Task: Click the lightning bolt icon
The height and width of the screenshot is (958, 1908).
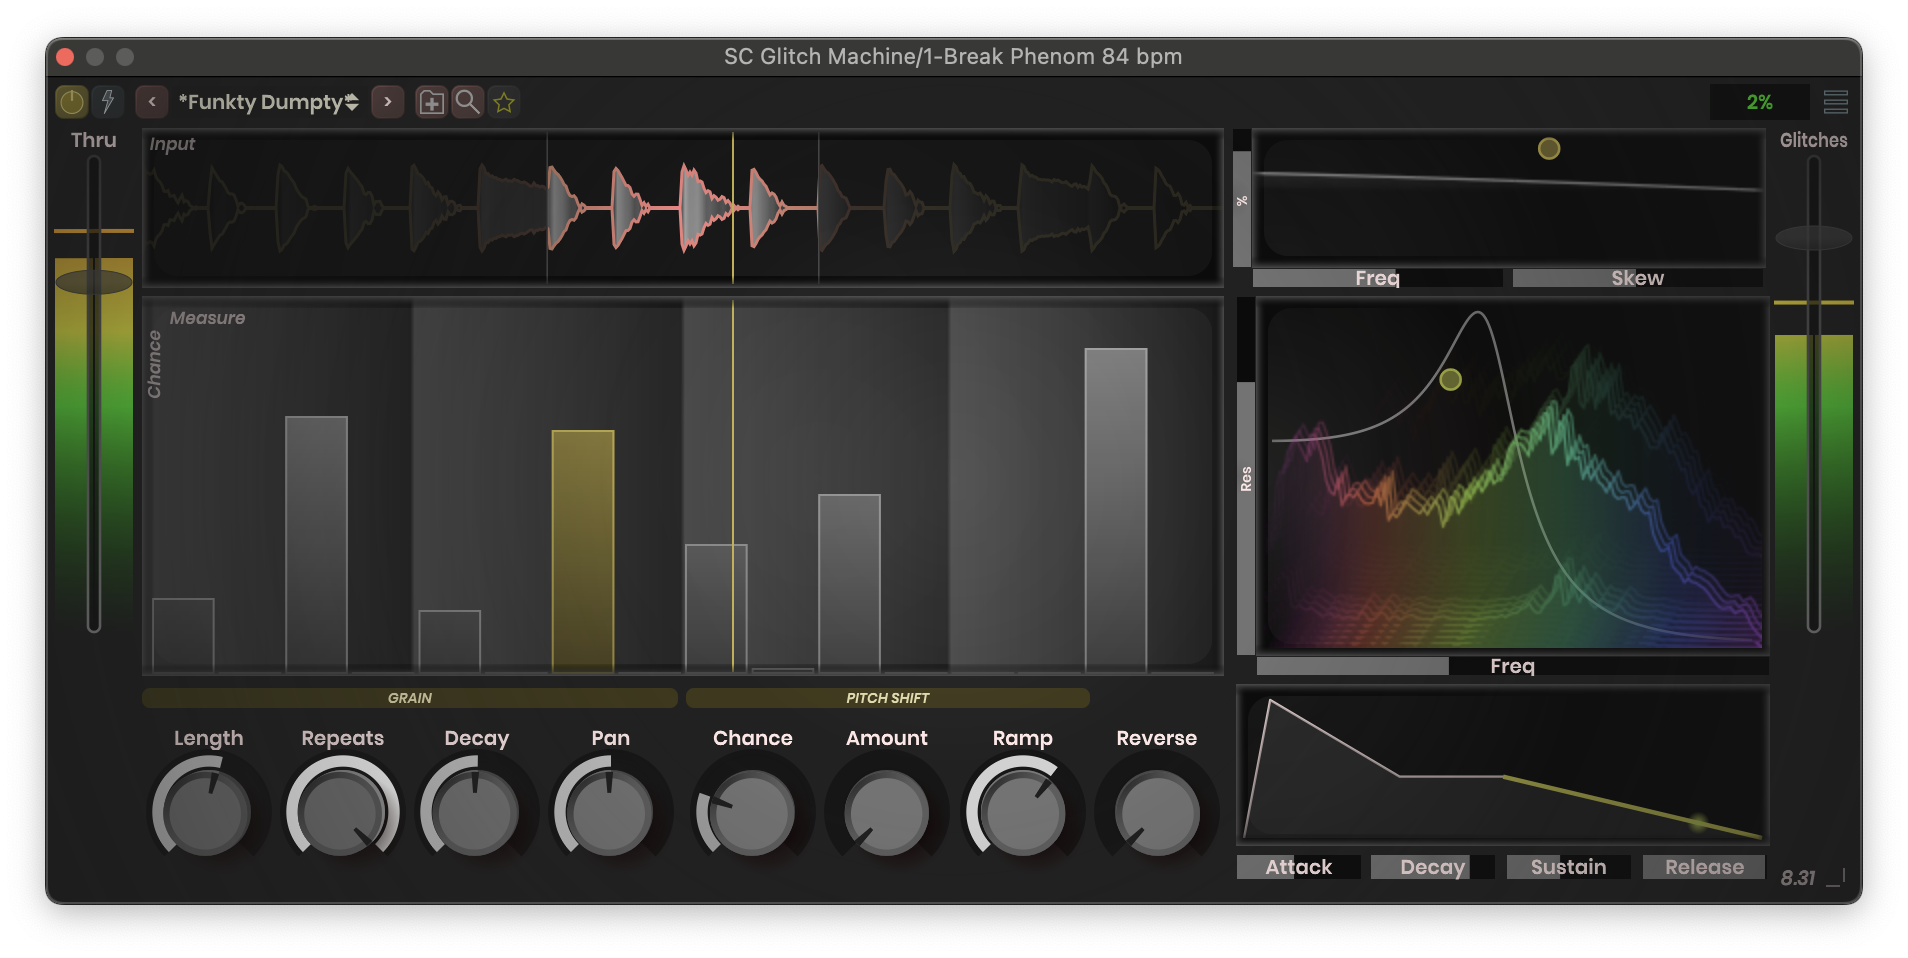Action: (107, 102)
